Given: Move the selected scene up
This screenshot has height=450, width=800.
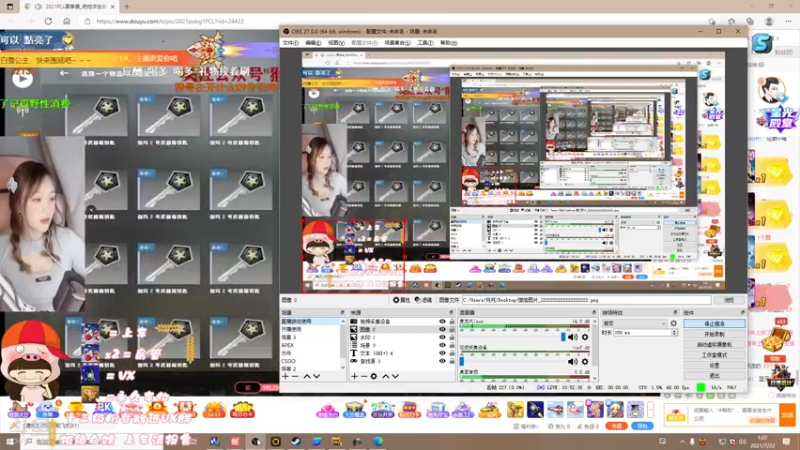Looking at the screenshot, I should click(x=307, y=377).
